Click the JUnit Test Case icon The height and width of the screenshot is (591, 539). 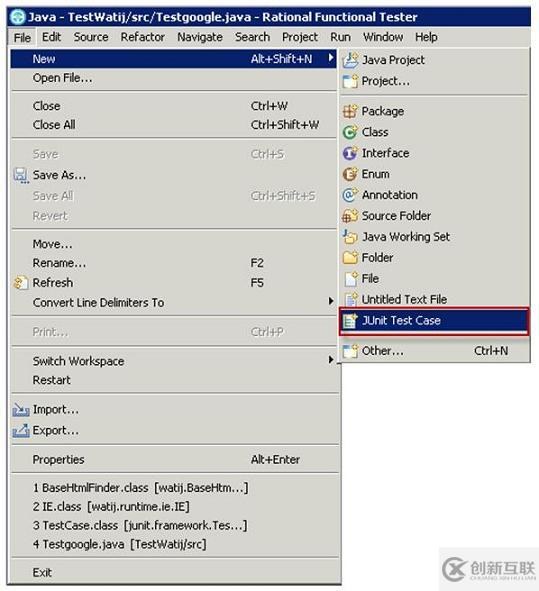pos(350,321)
